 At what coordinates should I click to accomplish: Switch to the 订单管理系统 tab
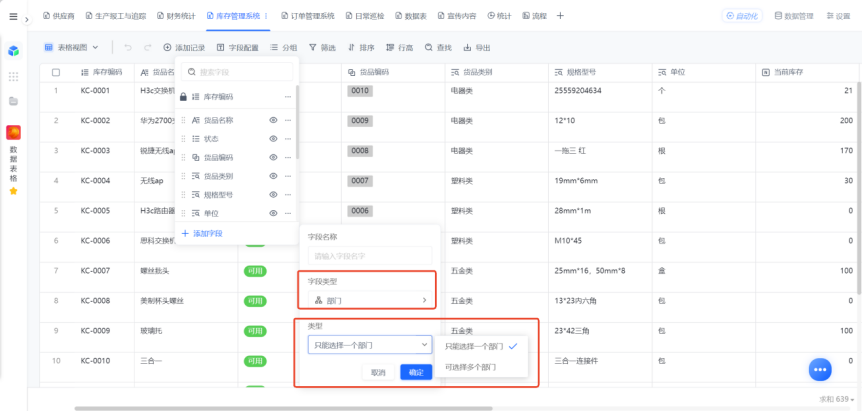(307, 16)
